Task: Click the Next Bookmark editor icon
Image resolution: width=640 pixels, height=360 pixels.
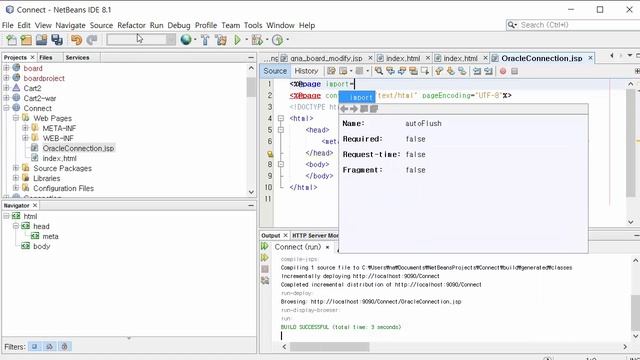Action: 451,71
